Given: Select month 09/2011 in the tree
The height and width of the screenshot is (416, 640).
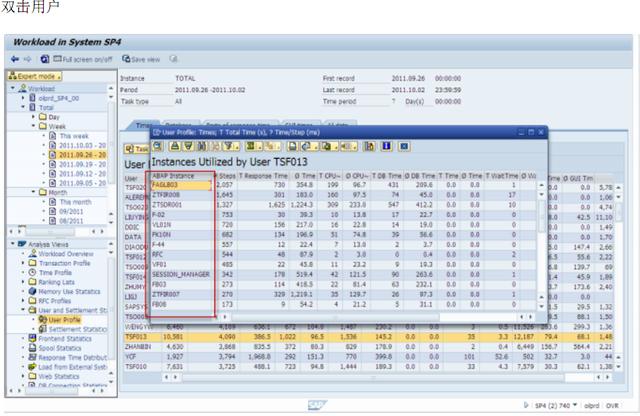Looking at the screenshot, I should (x=71, y=211).
